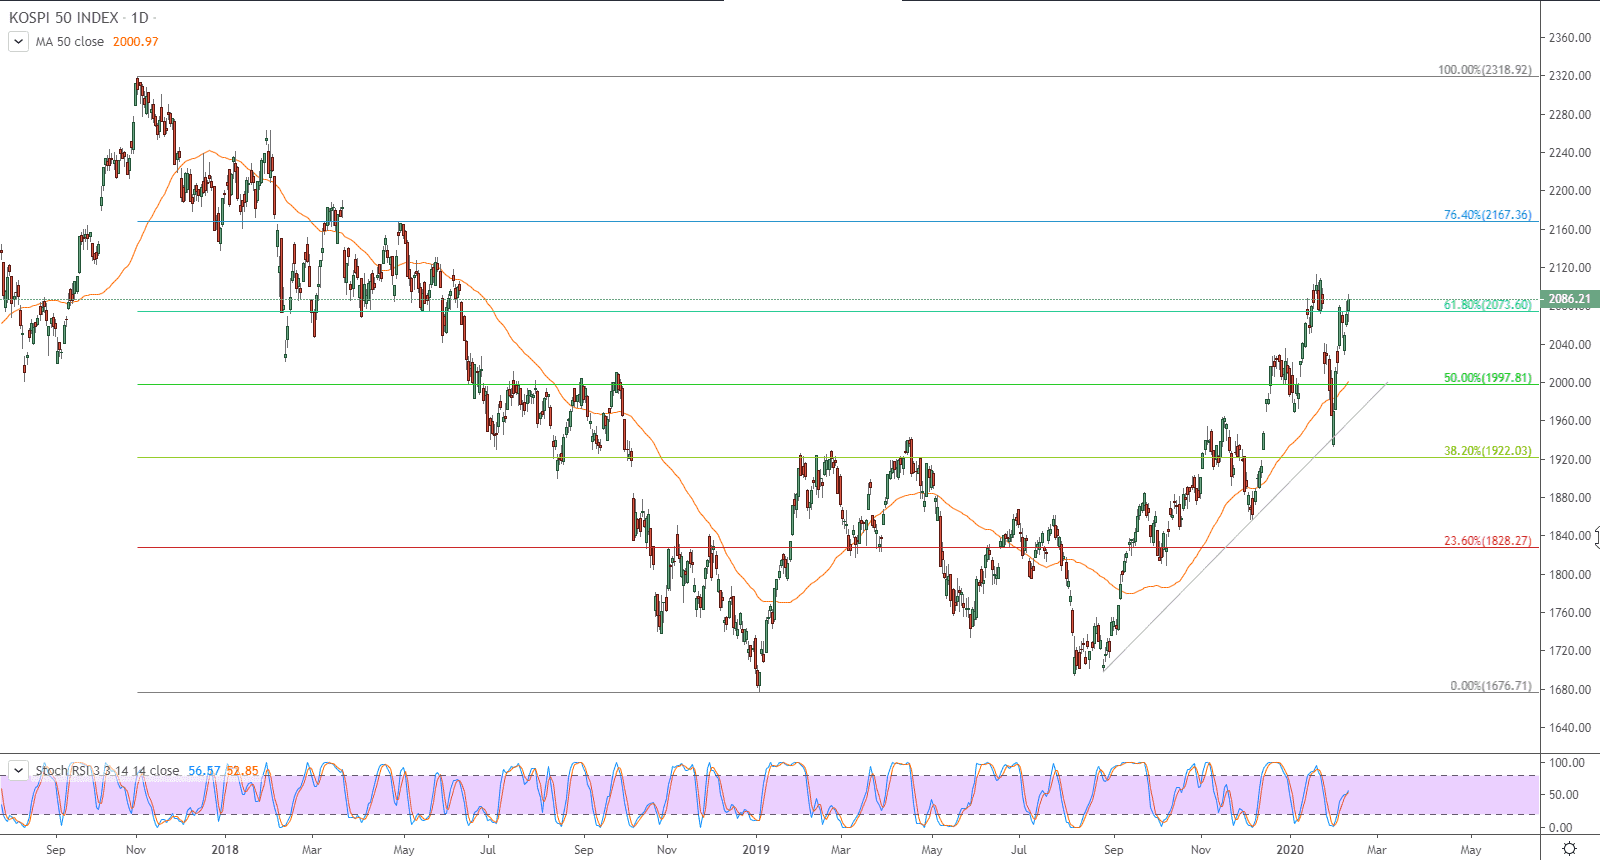Open chart settings via the gear icon

pyautogui.click(x=1569, y=849)
